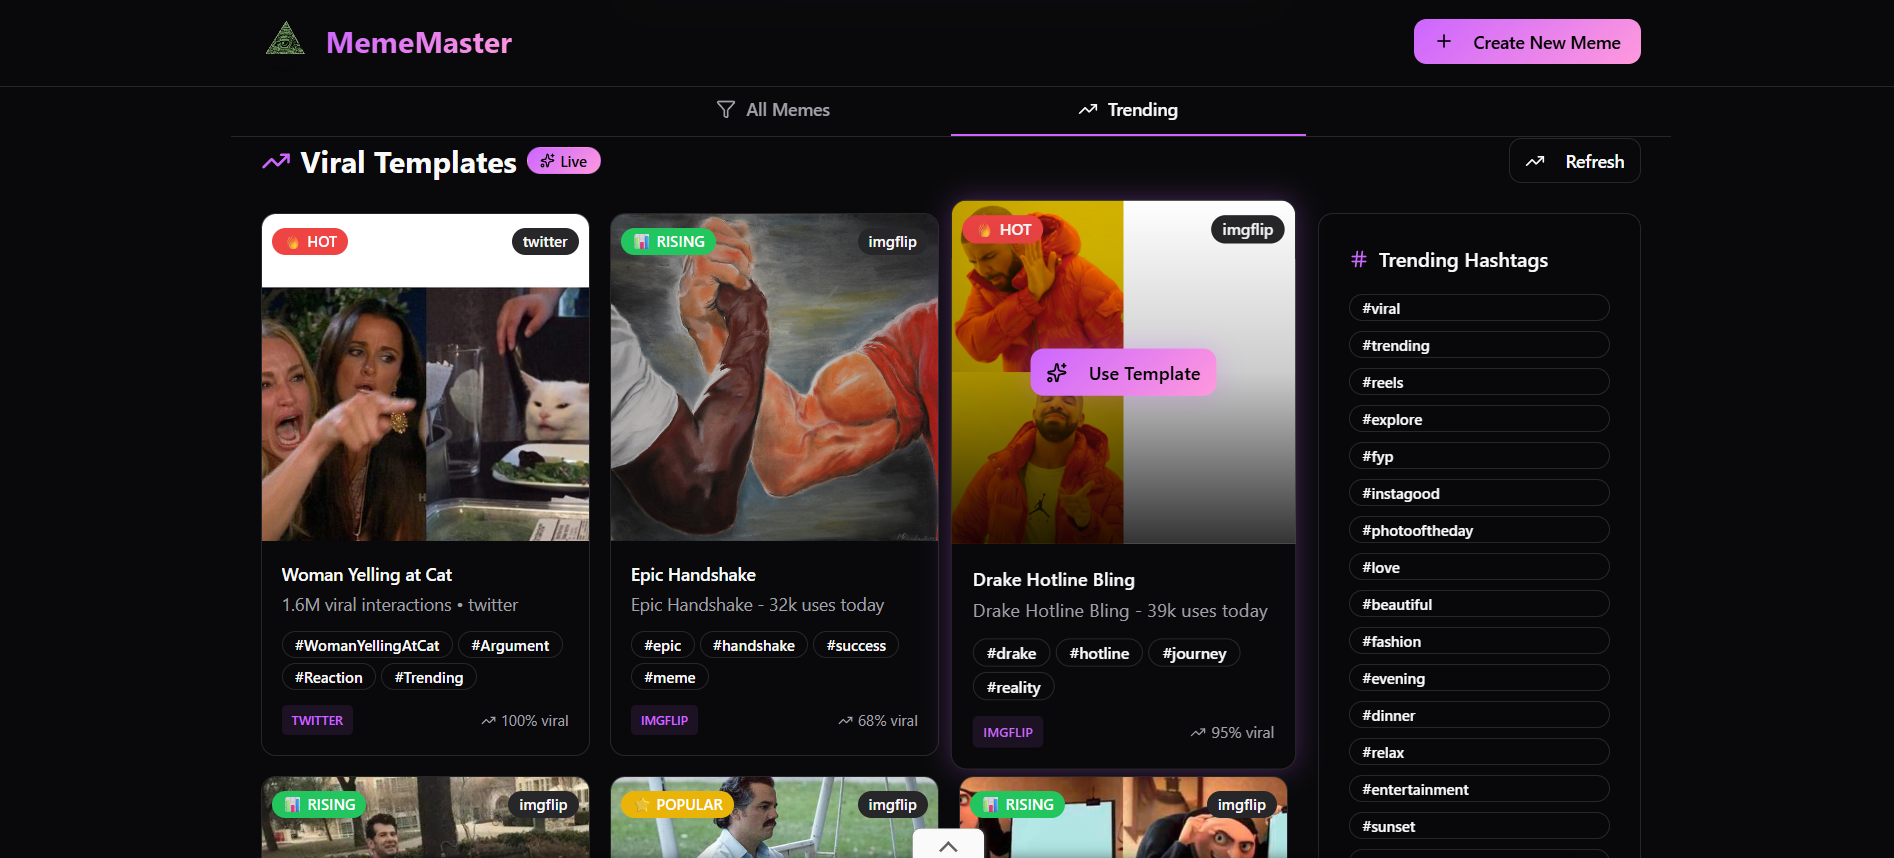This screenshot has width=1894, height=858.
Task: Click Use Template on Drake Hotline Bling
Action: pyautogui.click(x=1123, y=373)
